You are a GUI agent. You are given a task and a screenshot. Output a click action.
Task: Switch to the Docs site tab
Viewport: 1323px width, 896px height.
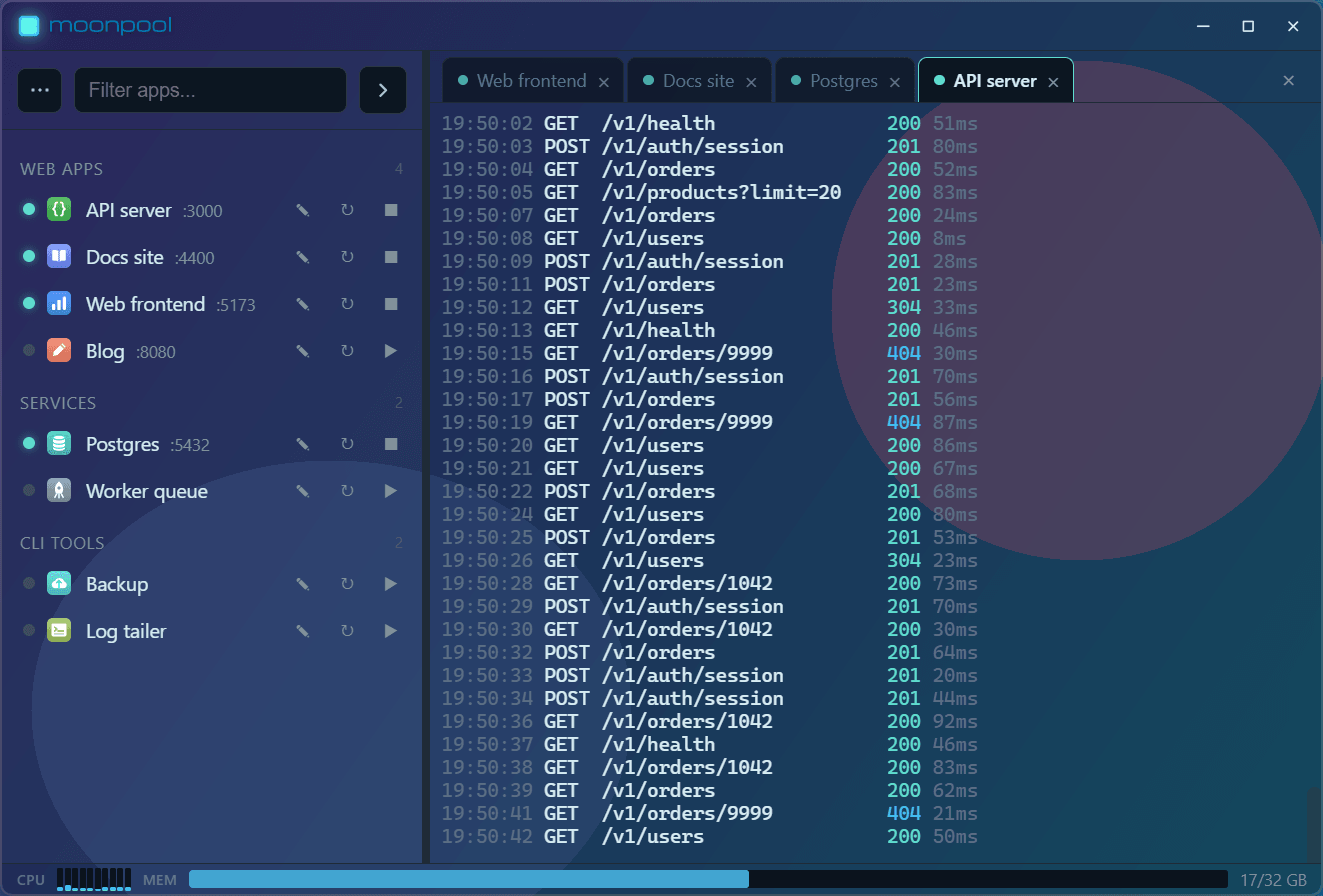(x=698, y=81)
